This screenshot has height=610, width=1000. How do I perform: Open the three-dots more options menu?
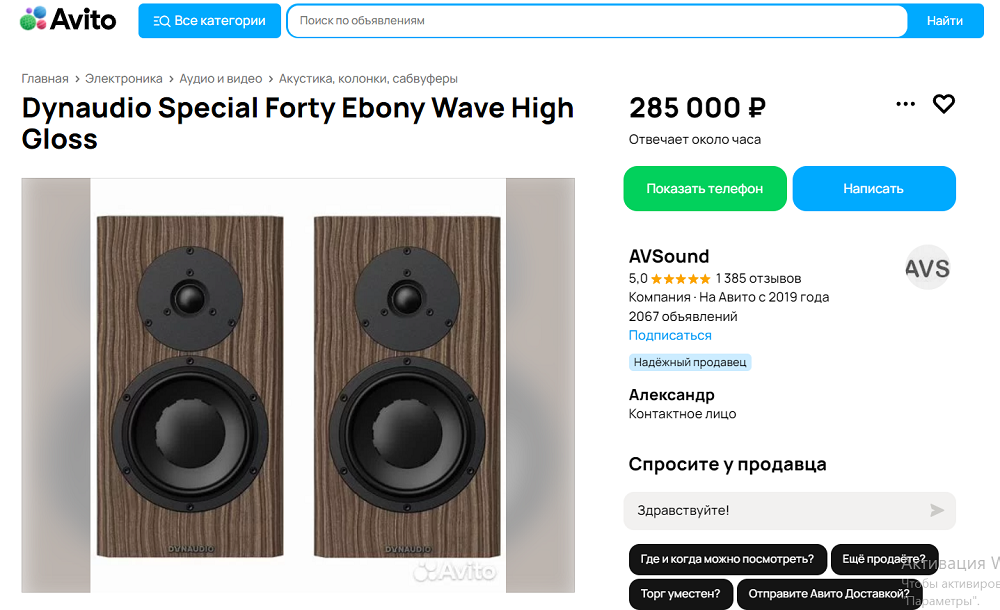906,104
